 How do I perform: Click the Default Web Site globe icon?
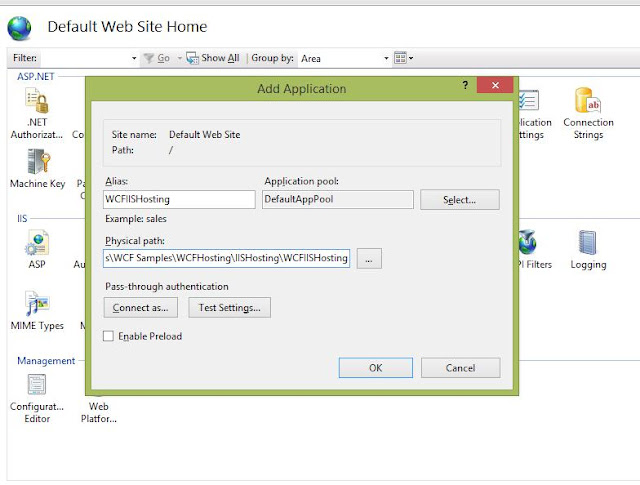pyautogui.click(x=19, y=28)
